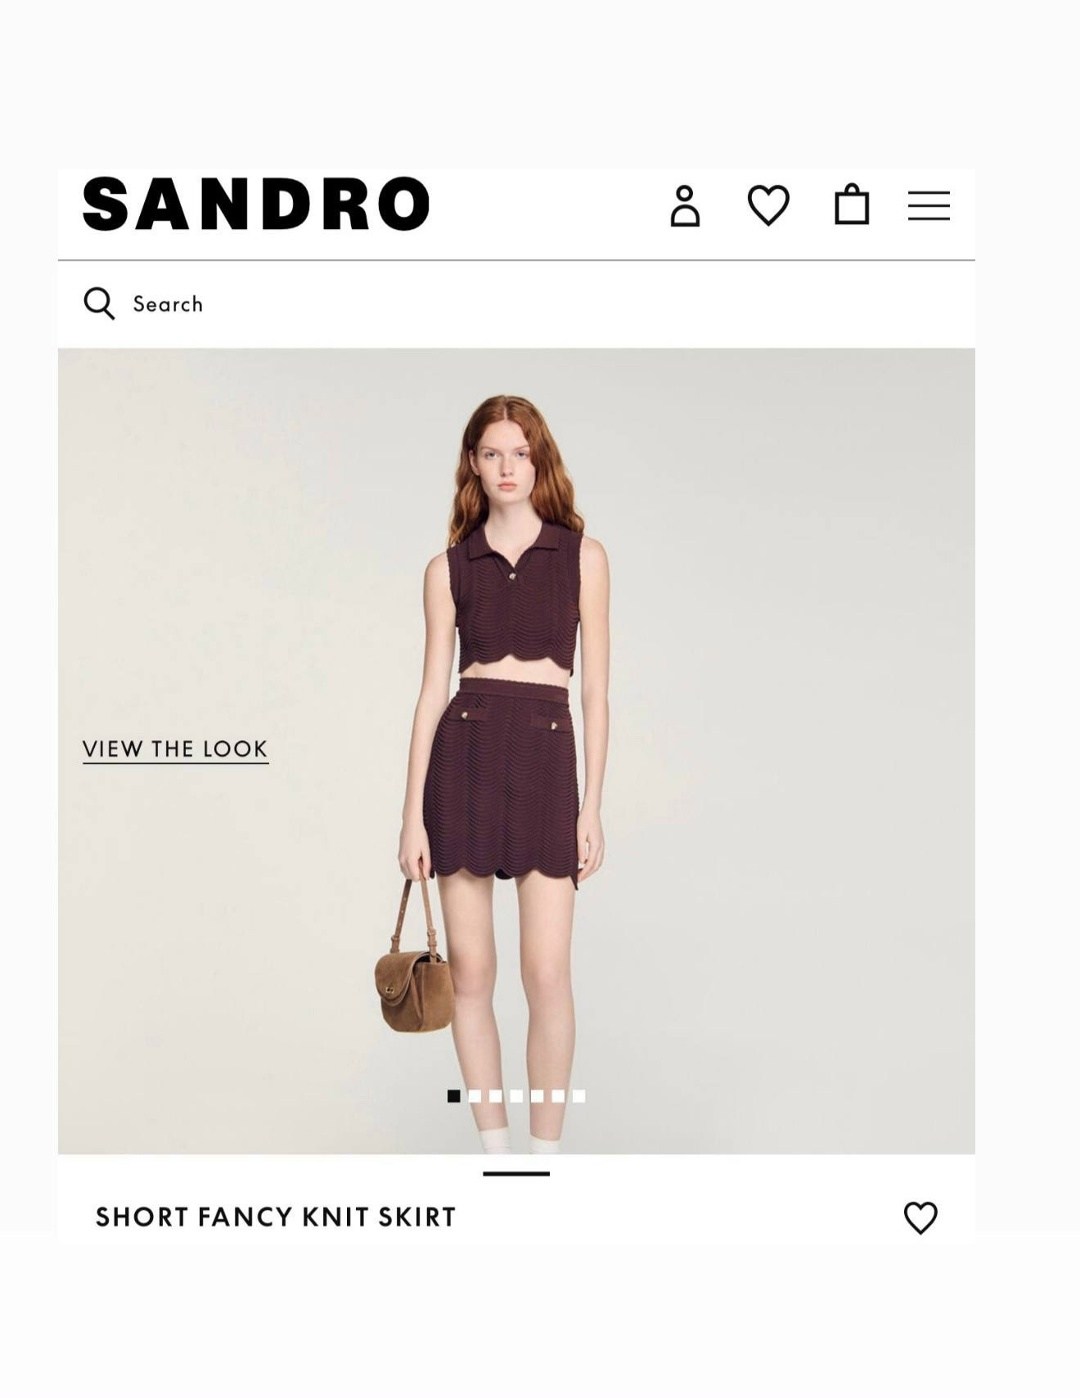Open the account profile icon
Viewport: 1080px width, 1398px height.
pyautogui.click(x=685, y=206)
